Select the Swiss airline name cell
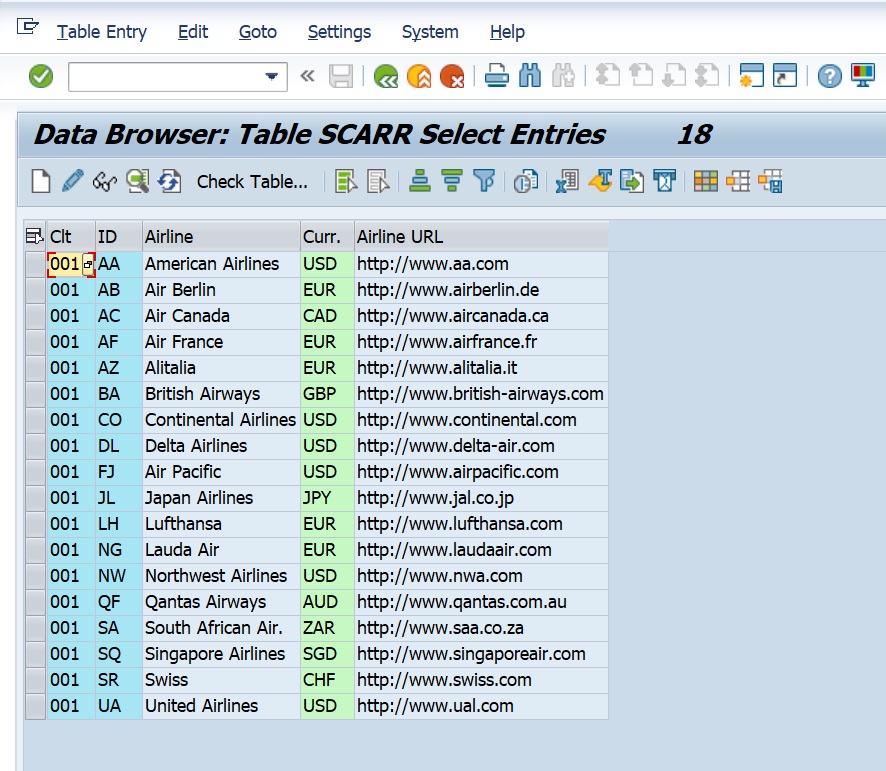The image size is (886, 771). 221,680
